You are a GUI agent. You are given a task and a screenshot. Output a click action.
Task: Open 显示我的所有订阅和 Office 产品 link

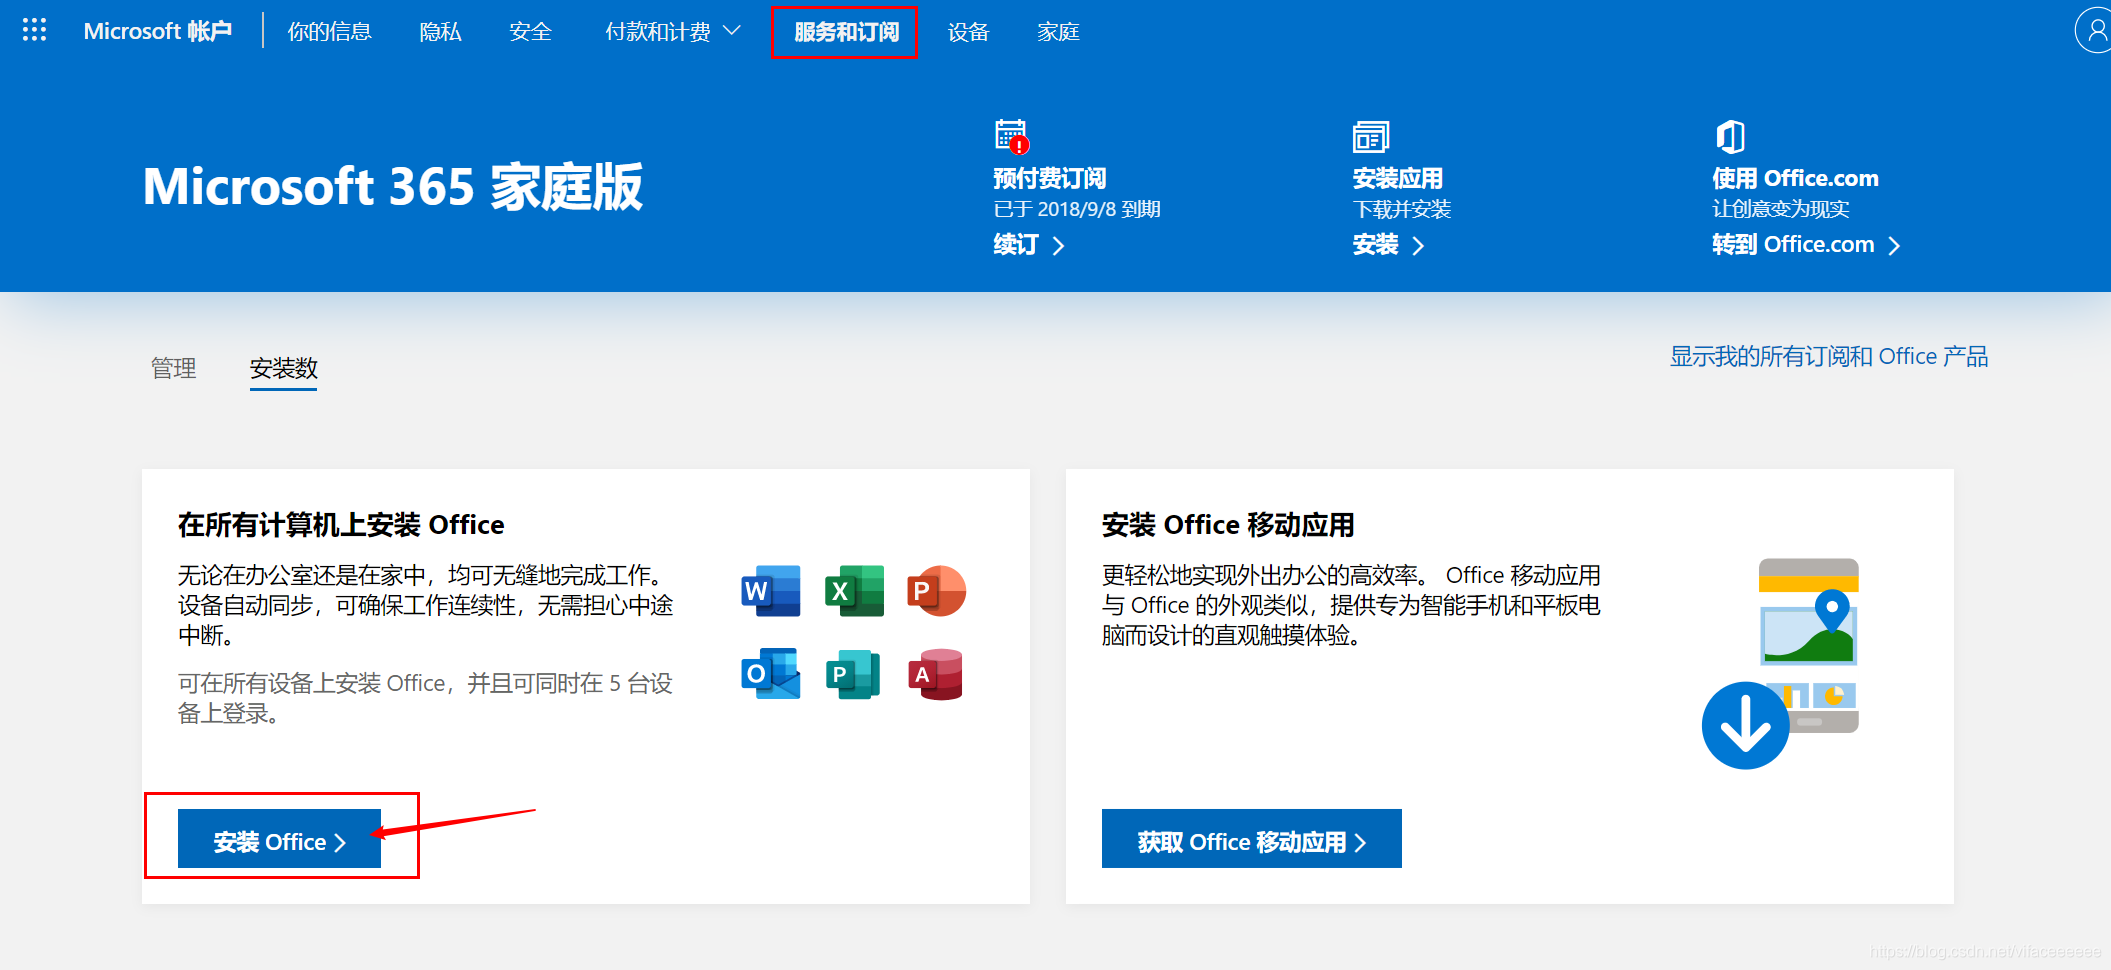[1829, 356]
